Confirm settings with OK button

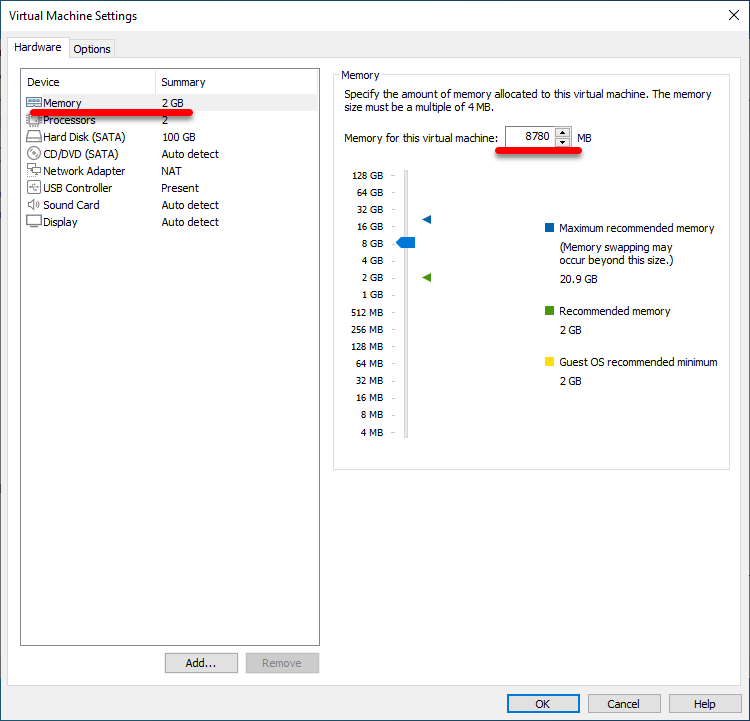[543, 704]
